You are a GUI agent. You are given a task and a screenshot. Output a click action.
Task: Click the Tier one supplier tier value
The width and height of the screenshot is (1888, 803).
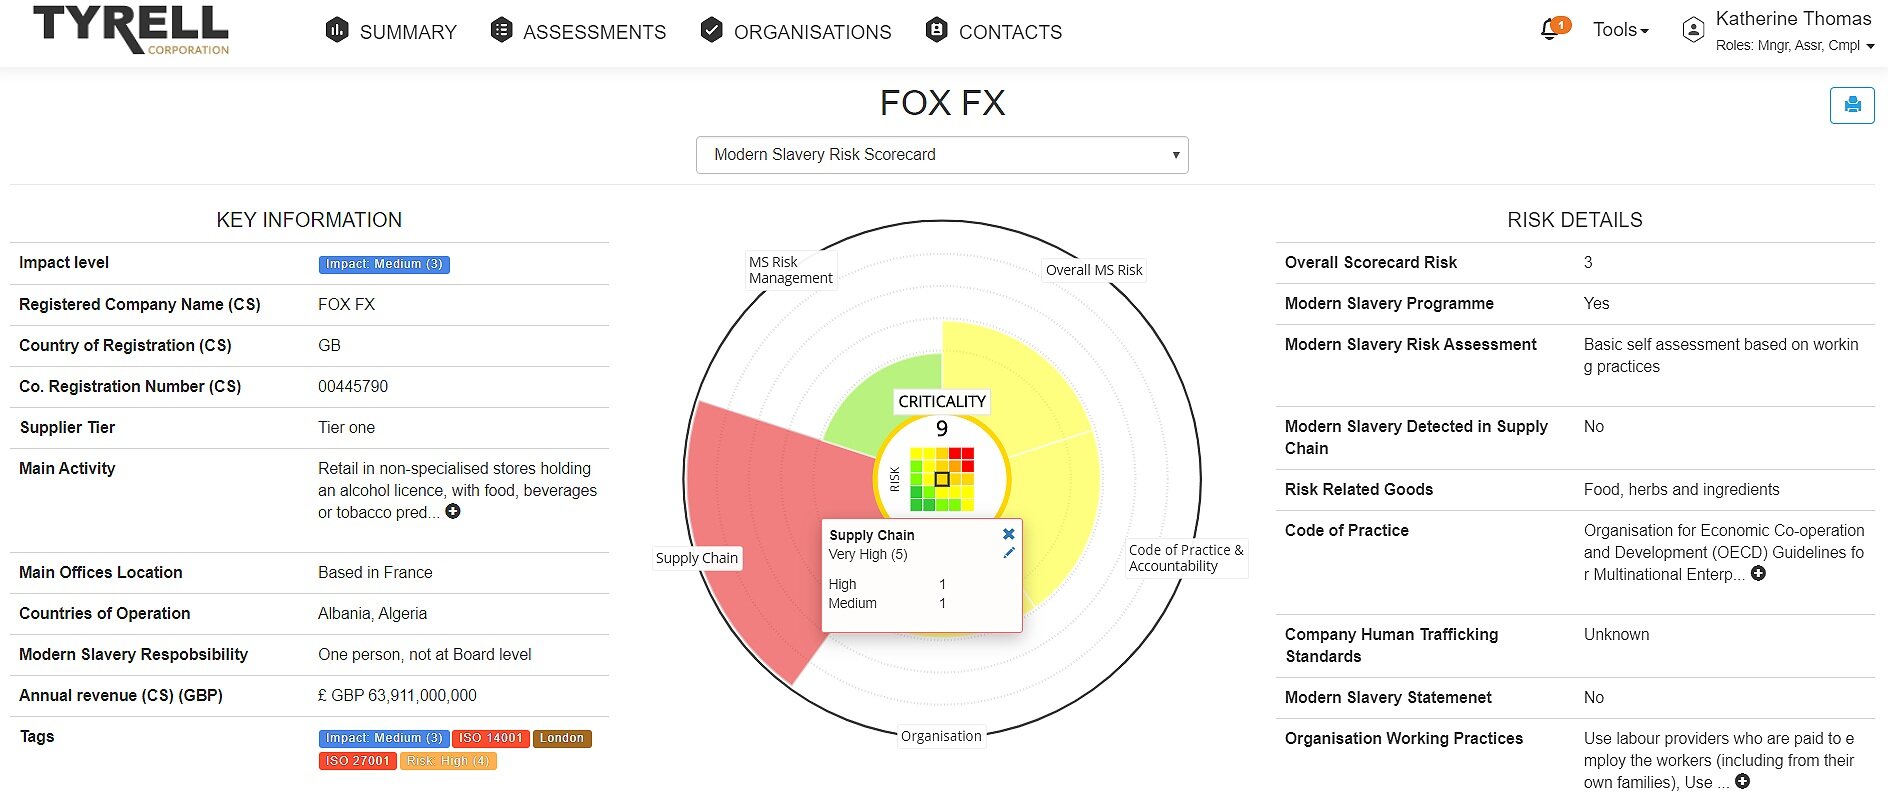pos(346,427)
